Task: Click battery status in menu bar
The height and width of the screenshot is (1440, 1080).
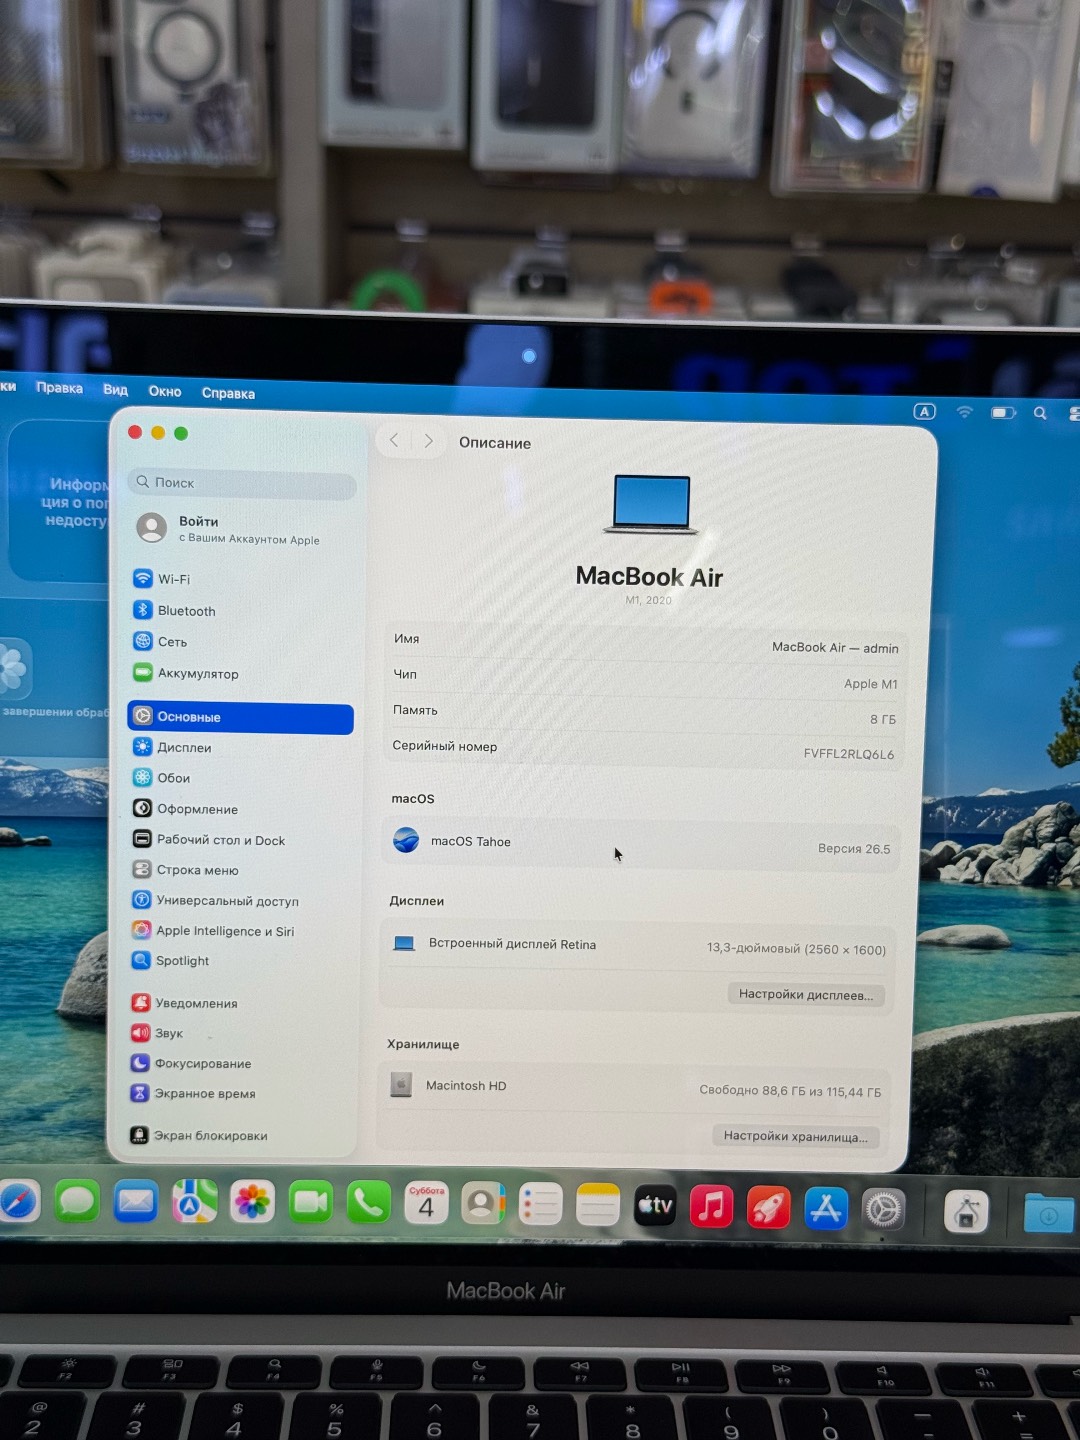Action: [x=1003, y=412]
